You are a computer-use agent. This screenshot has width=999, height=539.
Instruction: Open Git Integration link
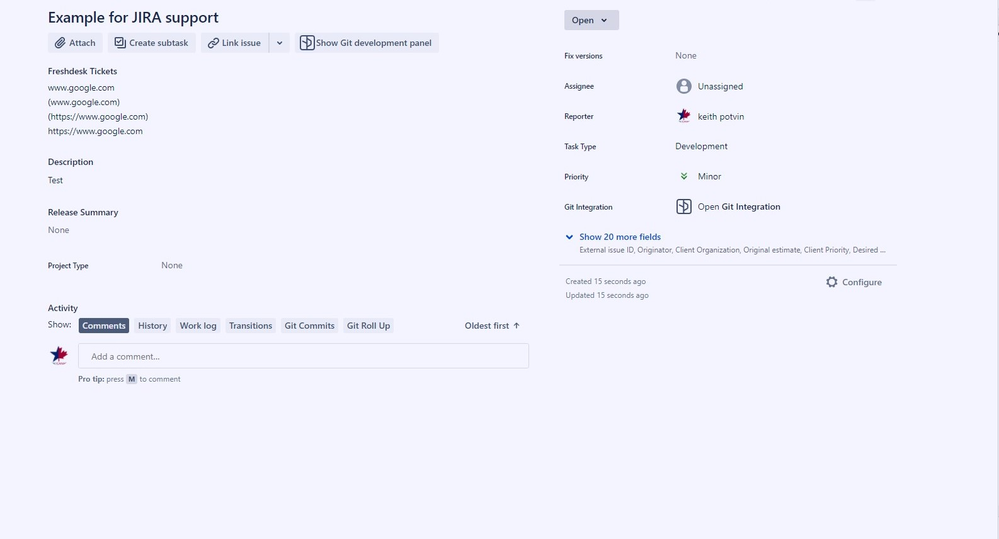pos(739,206)
